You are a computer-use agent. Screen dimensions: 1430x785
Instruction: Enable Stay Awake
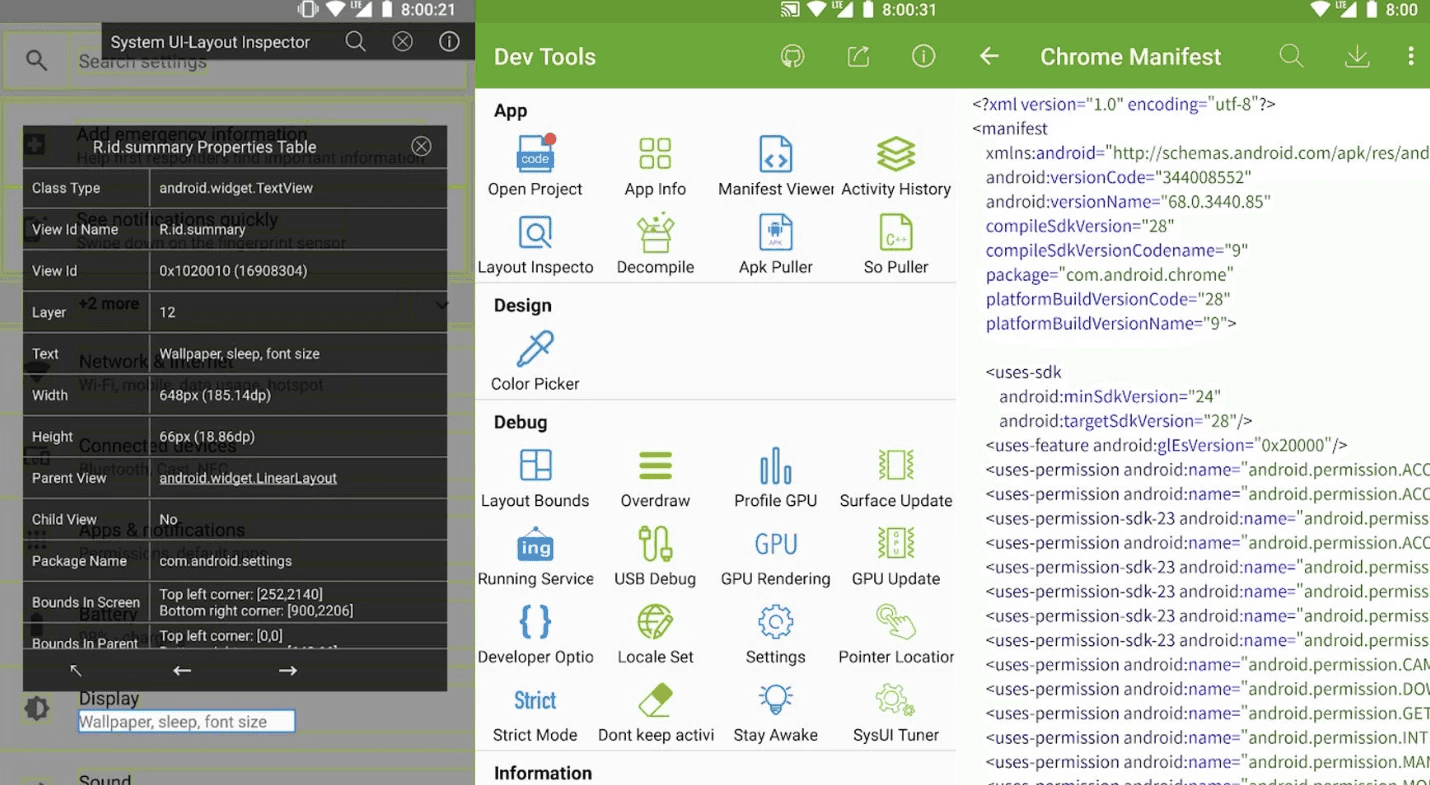click(x=776, y=710)
